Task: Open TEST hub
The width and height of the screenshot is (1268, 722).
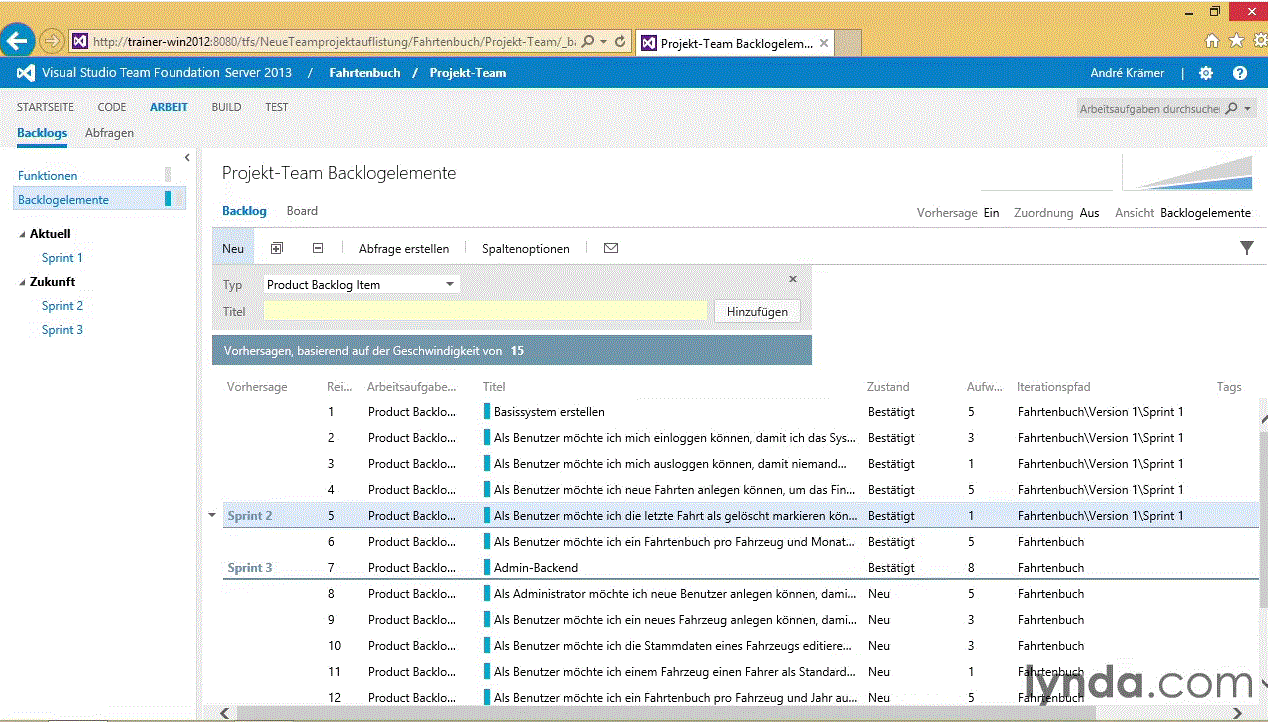Action: pos(276,107)
